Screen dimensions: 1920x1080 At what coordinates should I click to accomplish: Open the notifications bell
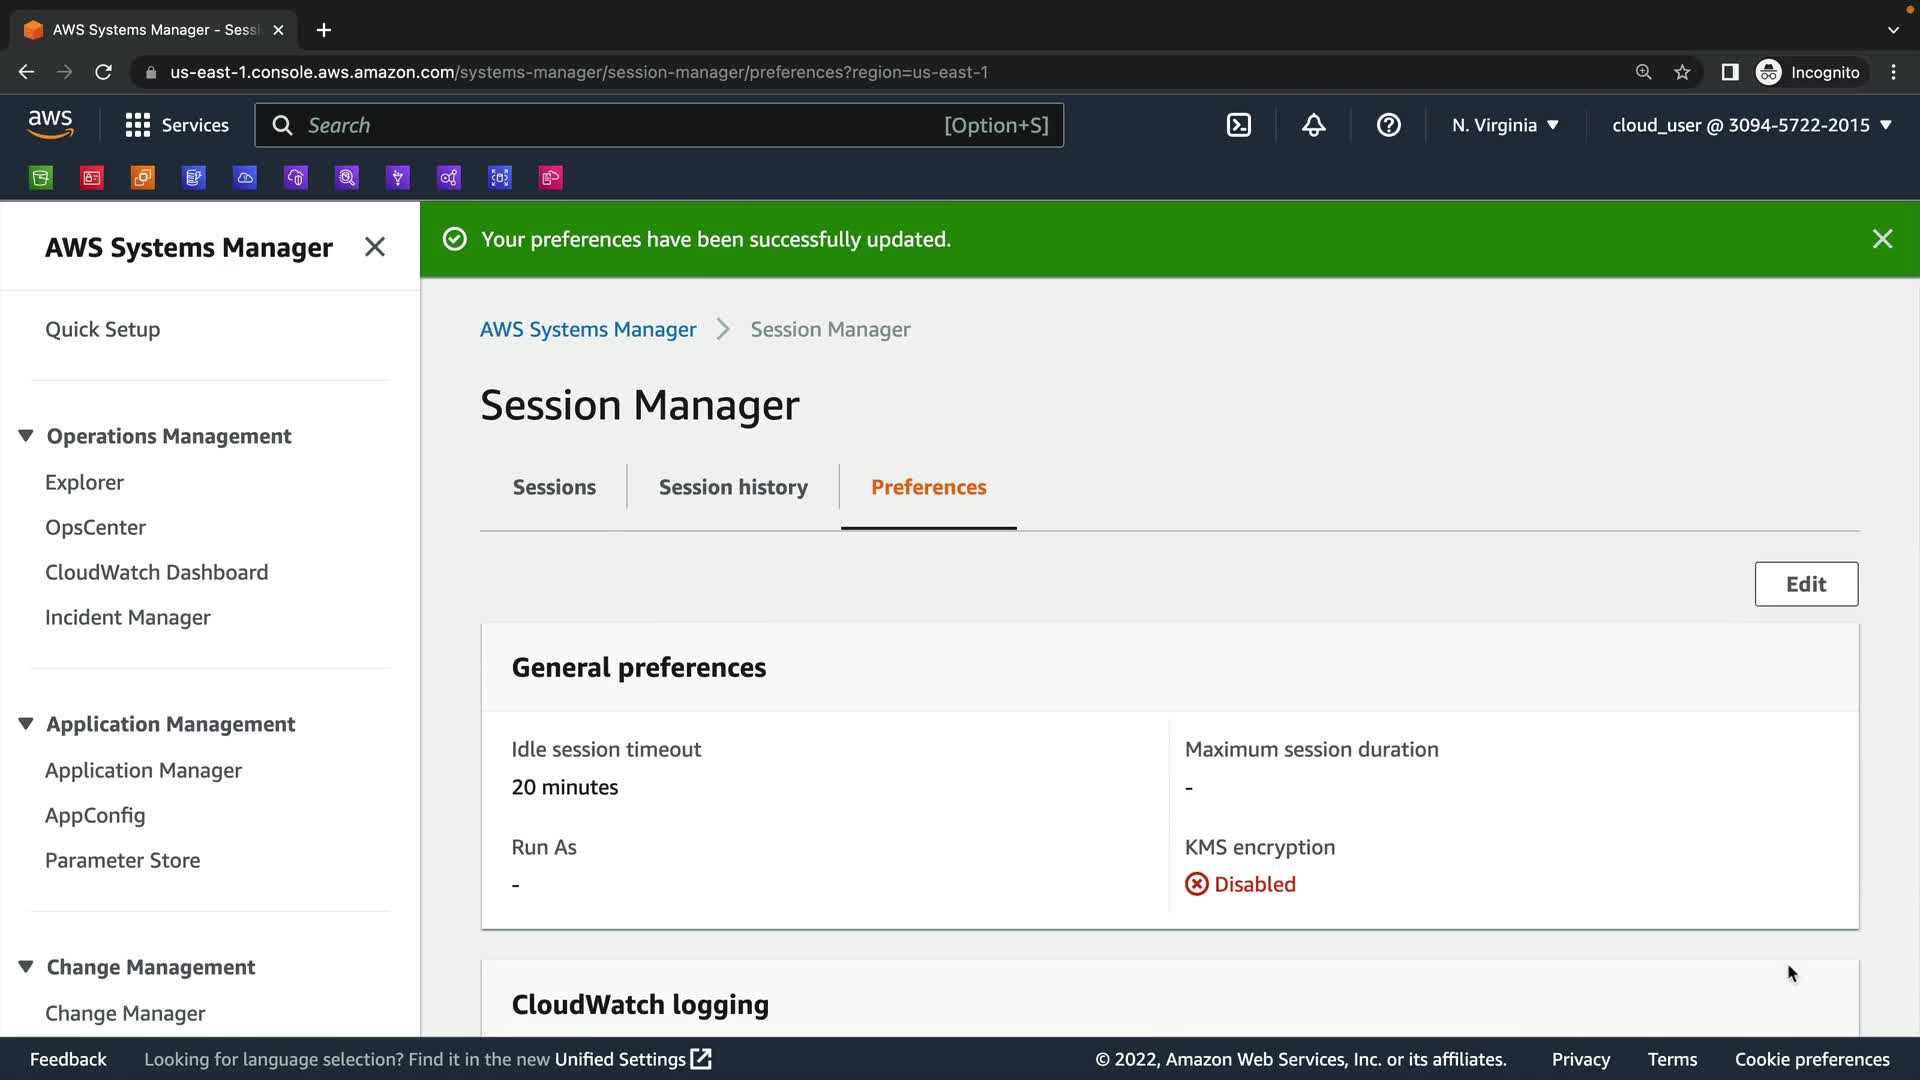point(1313,125)
